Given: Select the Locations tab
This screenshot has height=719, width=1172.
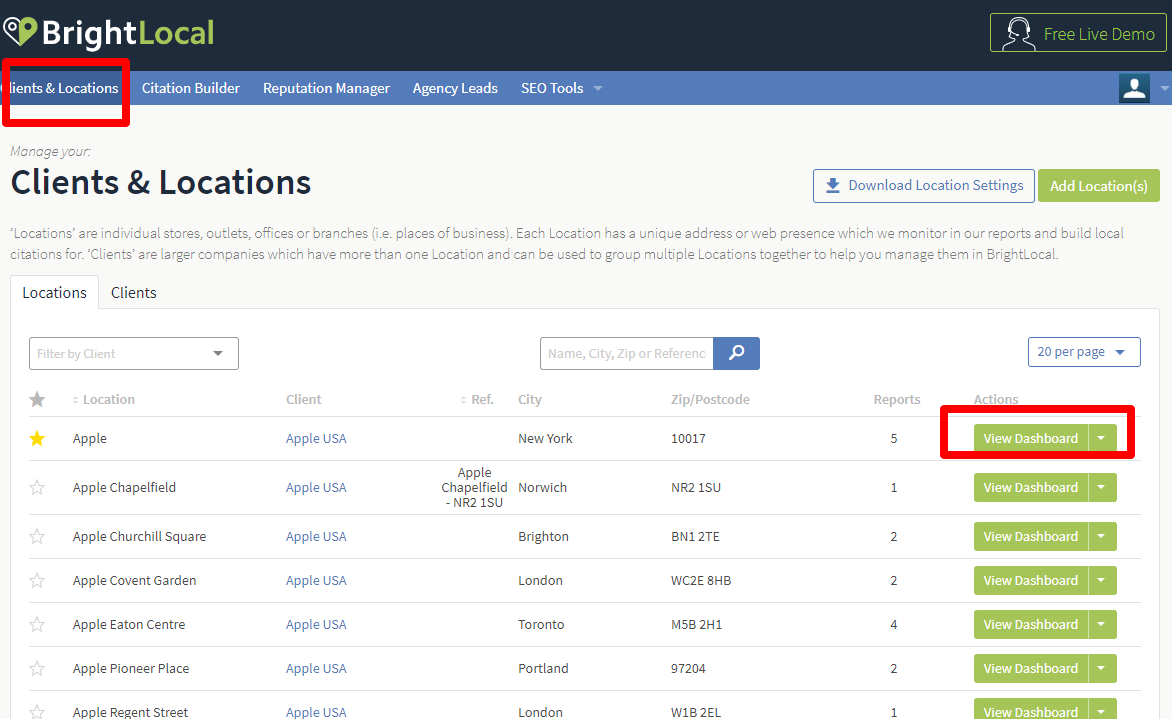Looking at the screenshot, I should point(55,293).
